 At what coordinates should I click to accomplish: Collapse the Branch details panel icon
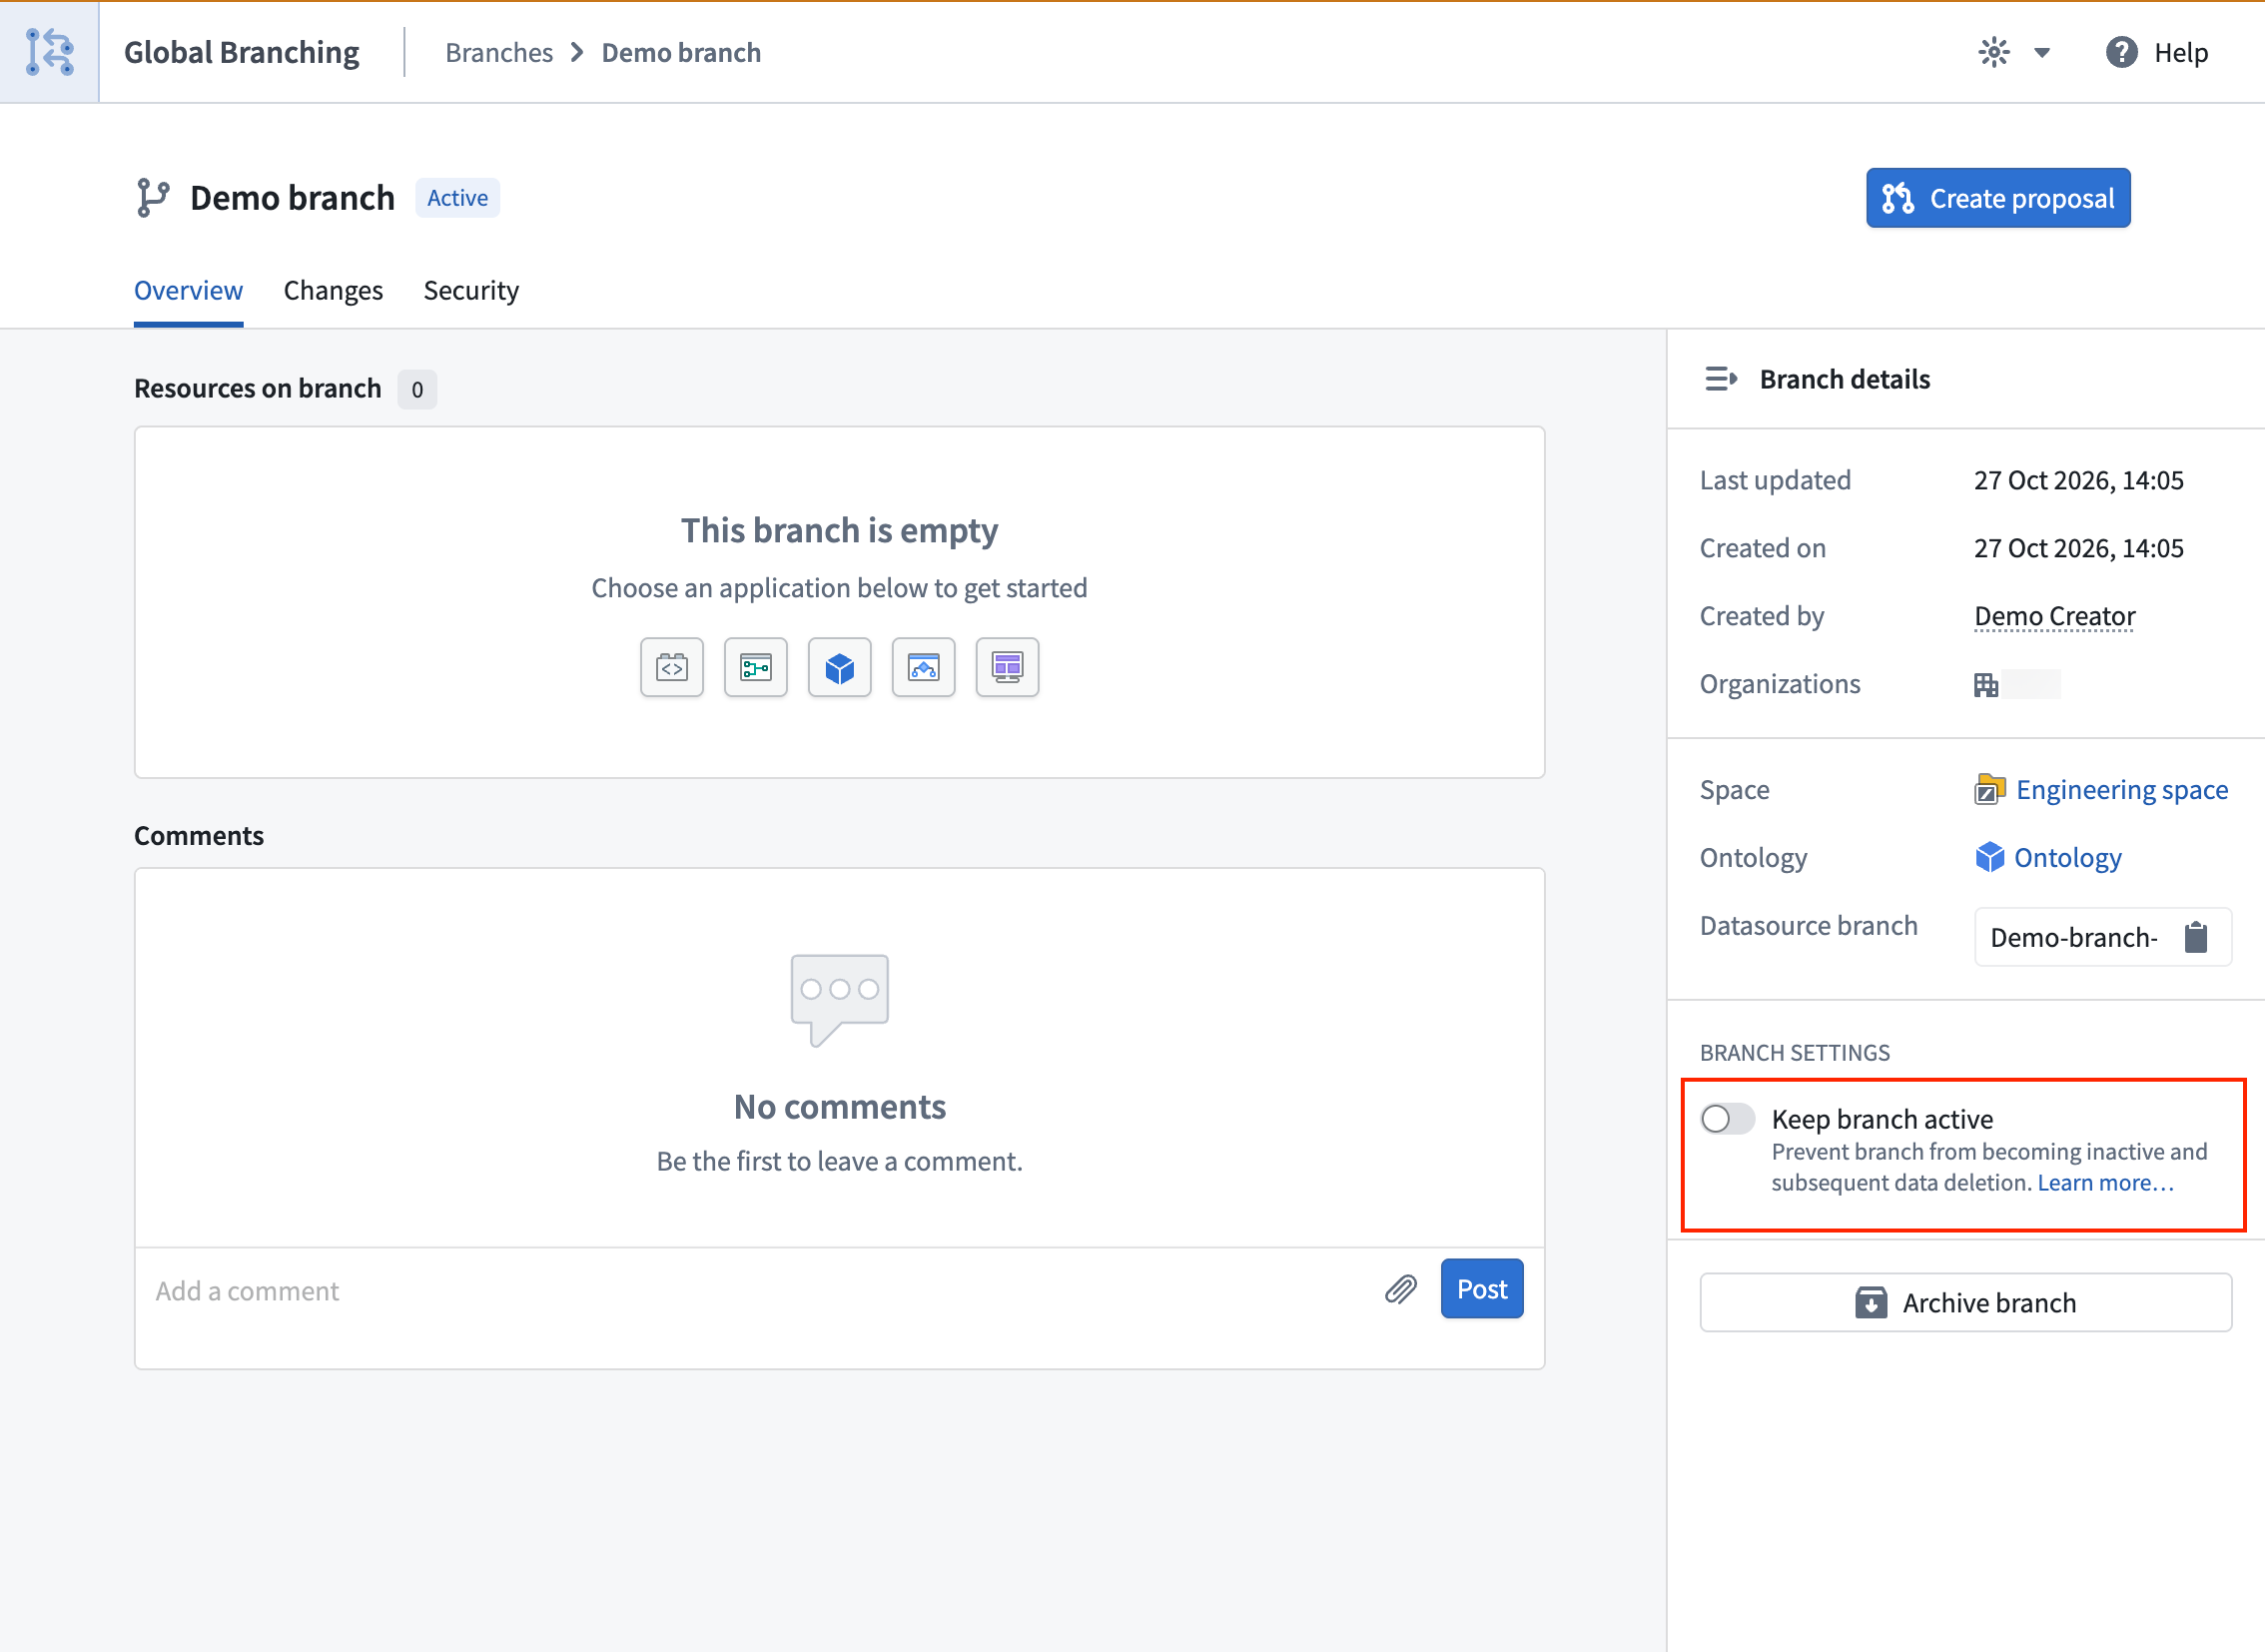[1721, 379]
